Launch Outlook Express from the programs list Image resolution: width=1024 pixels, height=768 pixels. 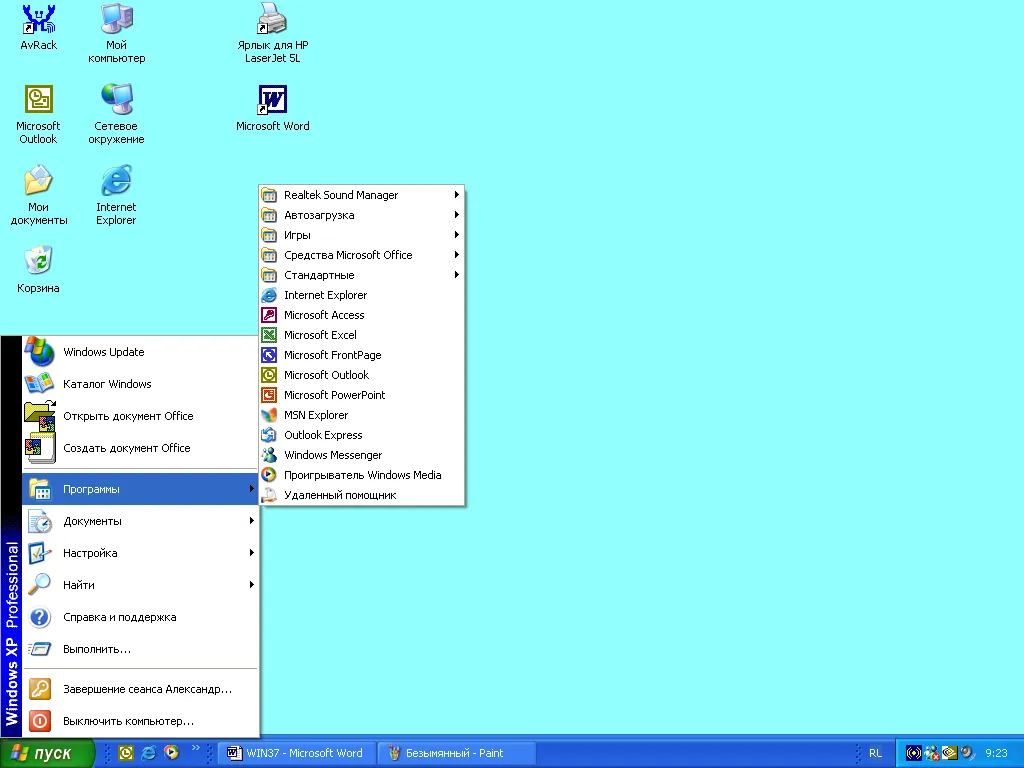362,435
